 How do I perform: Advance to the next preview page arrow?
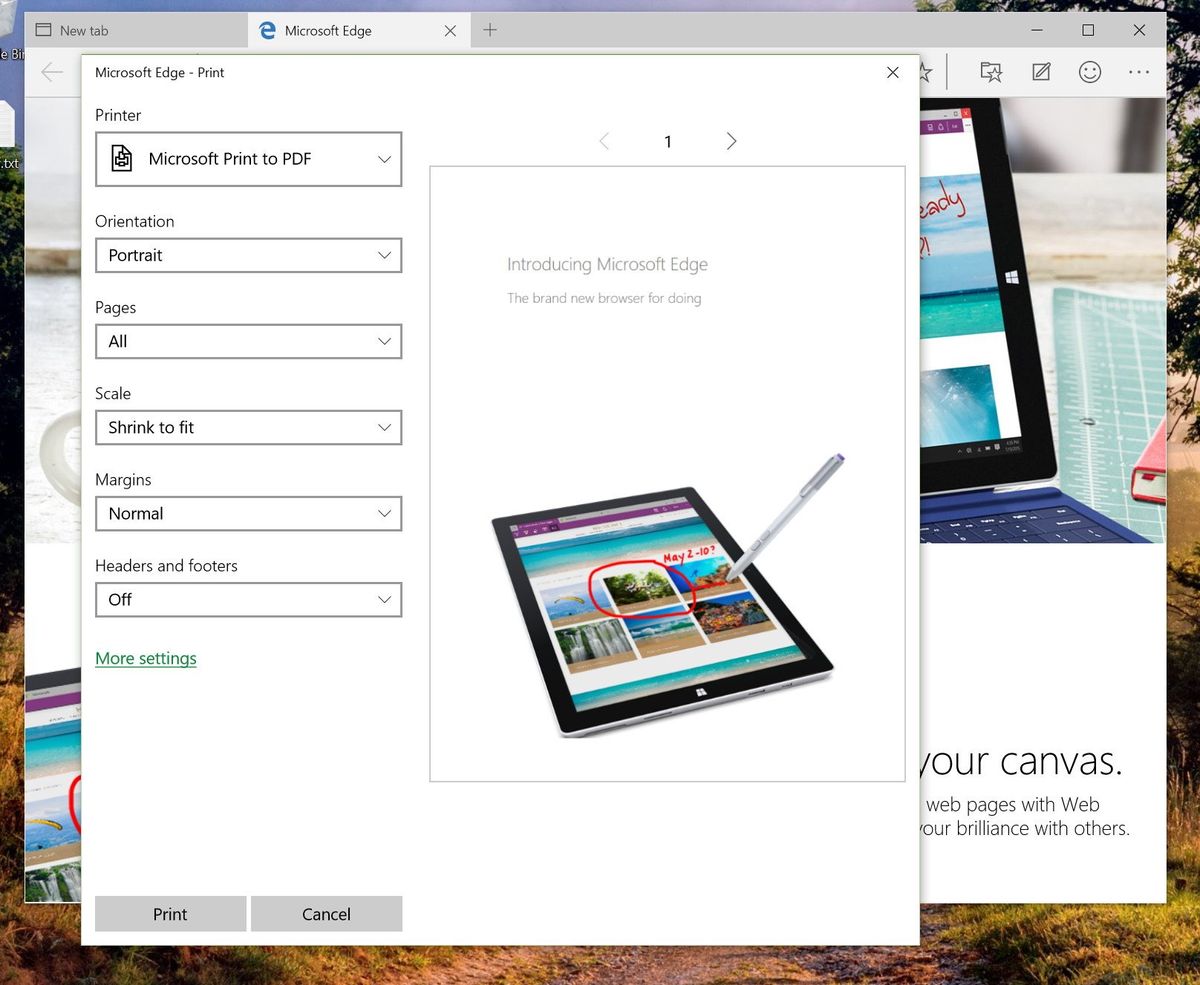[x=731, y=141]
